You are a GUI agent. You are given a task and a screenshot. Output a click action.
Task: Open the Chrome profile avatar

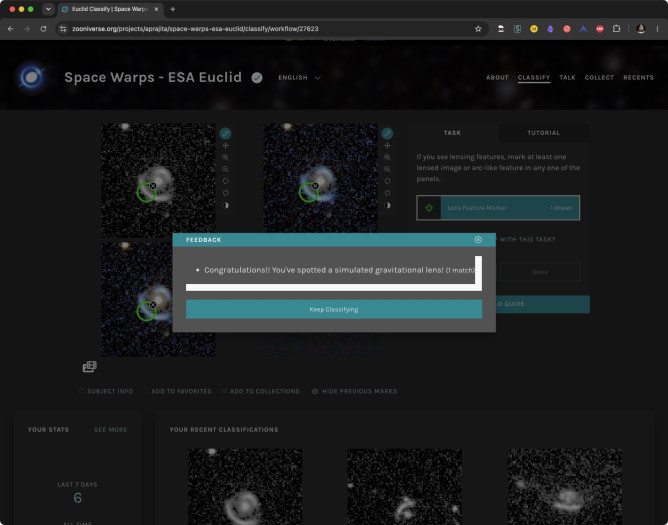point(641,29)
